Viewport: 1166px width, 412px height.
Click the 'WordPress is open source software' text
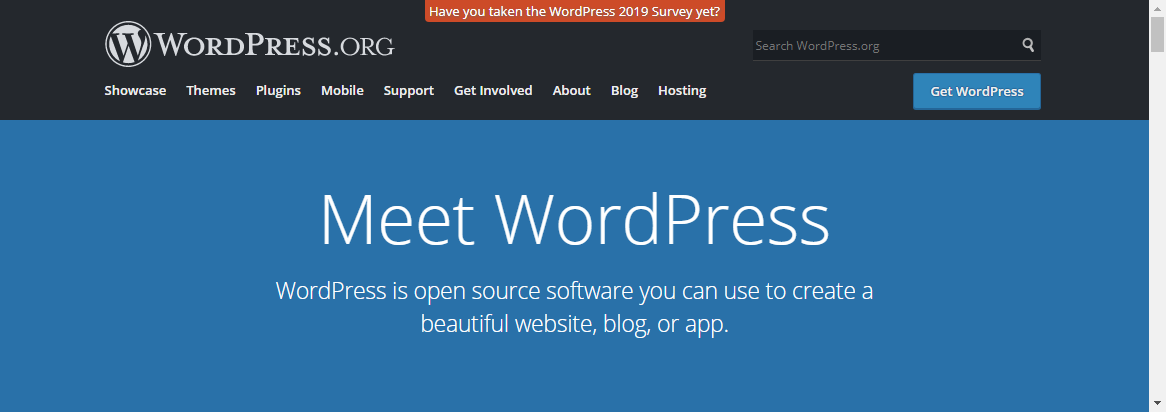coord(574,306)
